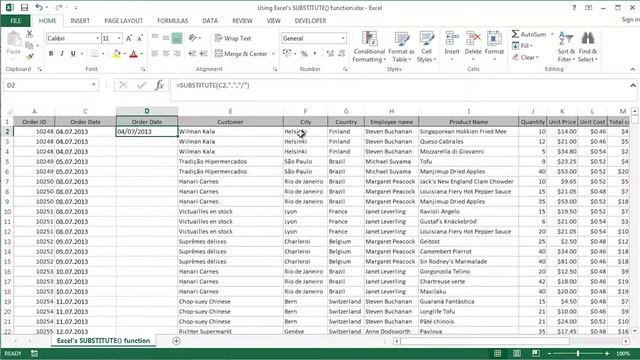Switch to the INSERT tab
640x360 pixels.
point(80,20)
